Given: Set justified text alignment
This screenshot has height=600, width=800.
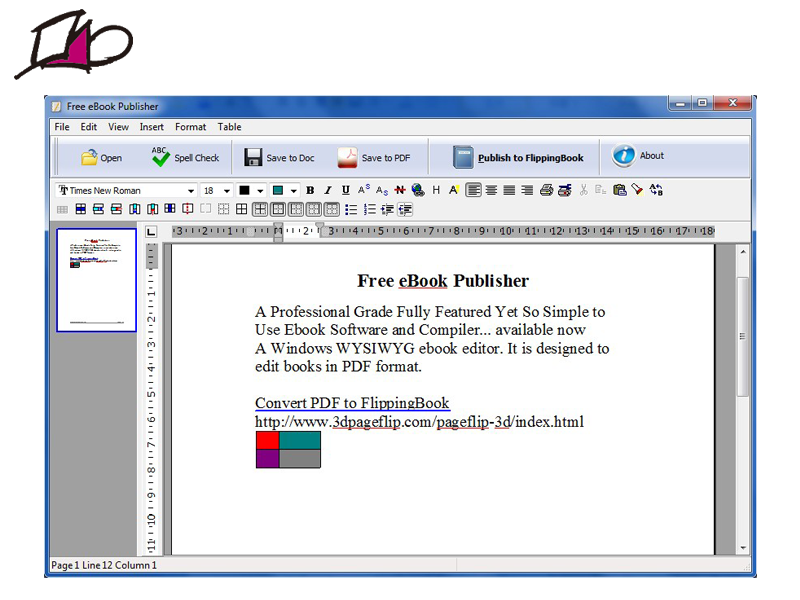Looking at the screenshot, I should 509,190.
